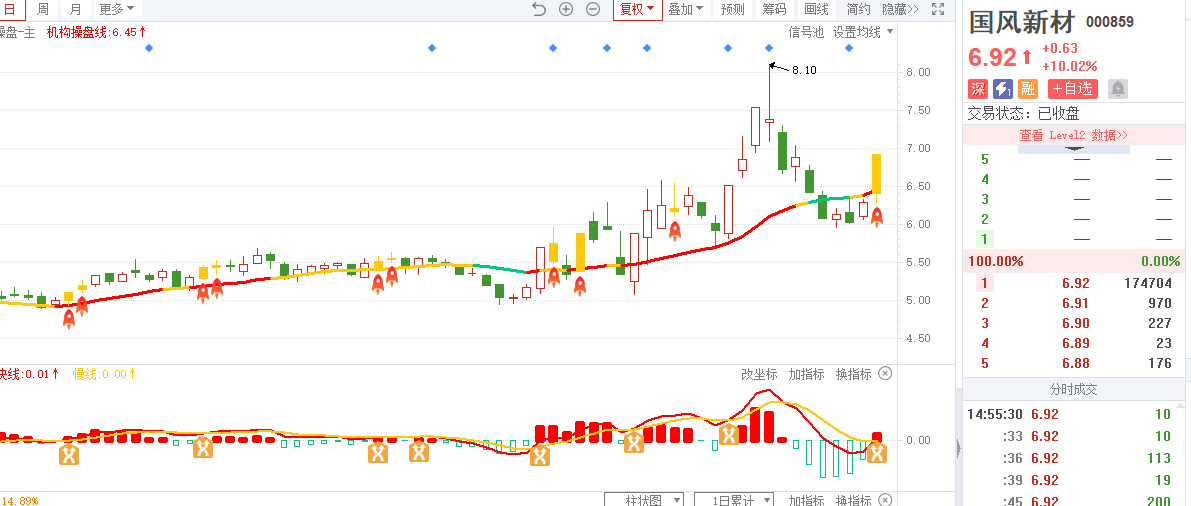Click the leftmost blue diamond signal marker
Viewport: 1191px width, 506px height.
click(149, 48)
